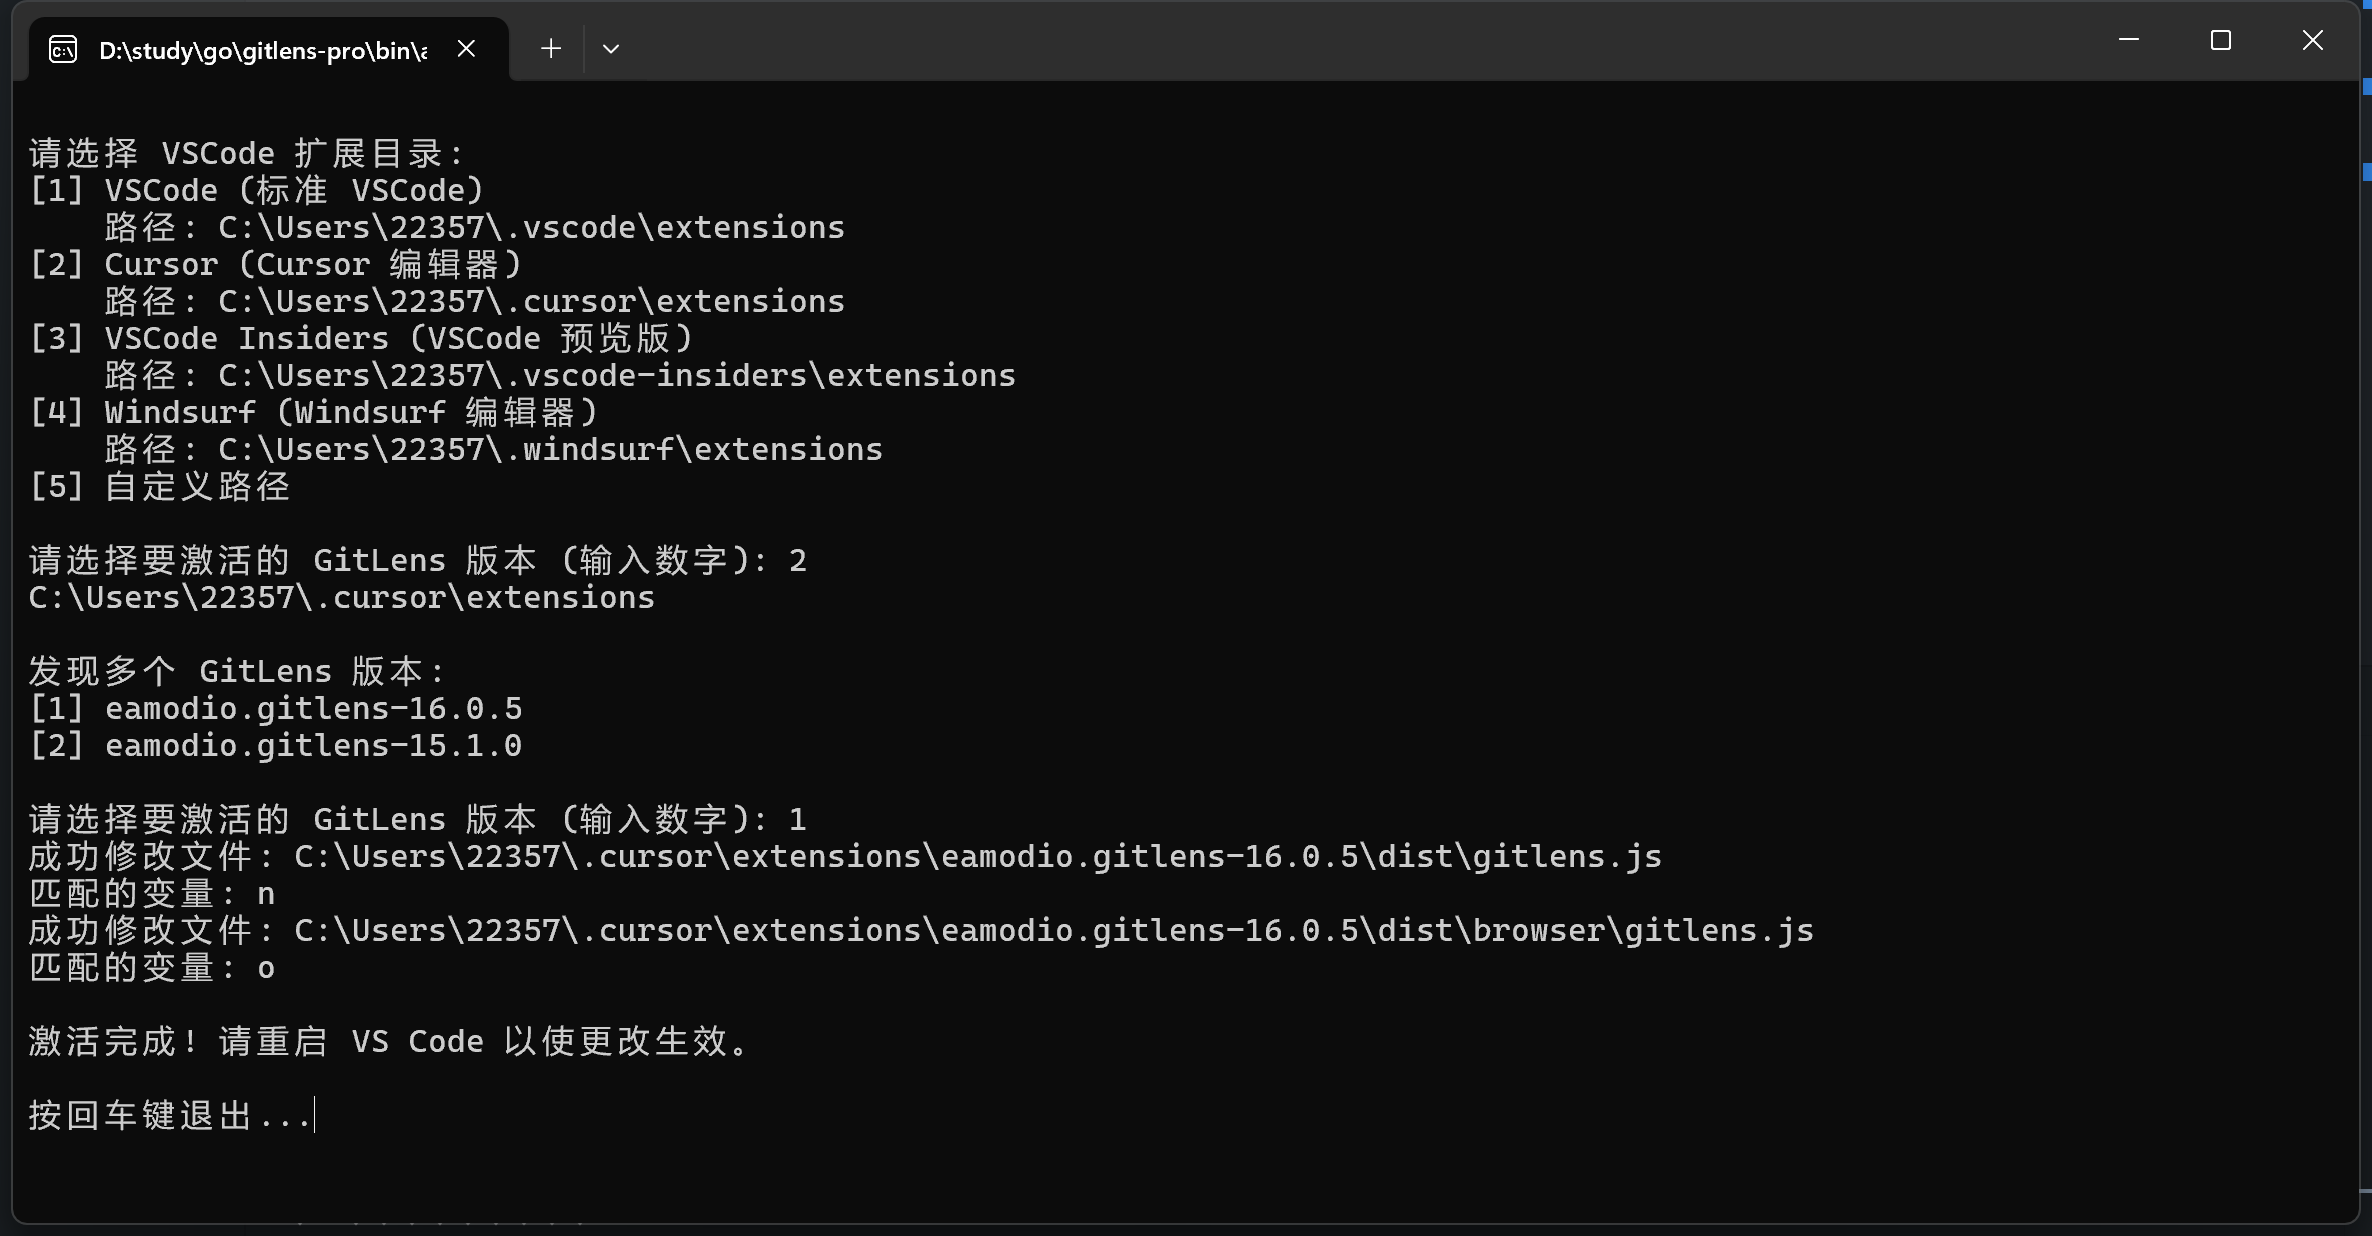Minimize the terminal window
The width and height of the screenshot is (2372, 1236).
click(x=2129, y=40)
